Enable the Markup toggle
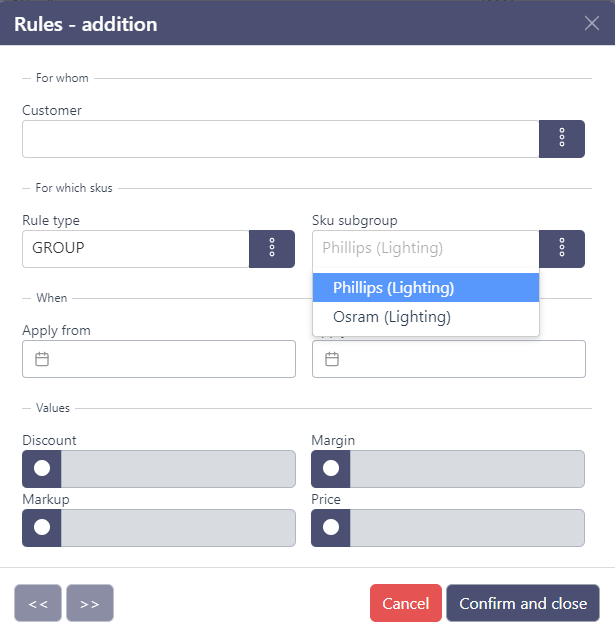 tap(42, 527)
